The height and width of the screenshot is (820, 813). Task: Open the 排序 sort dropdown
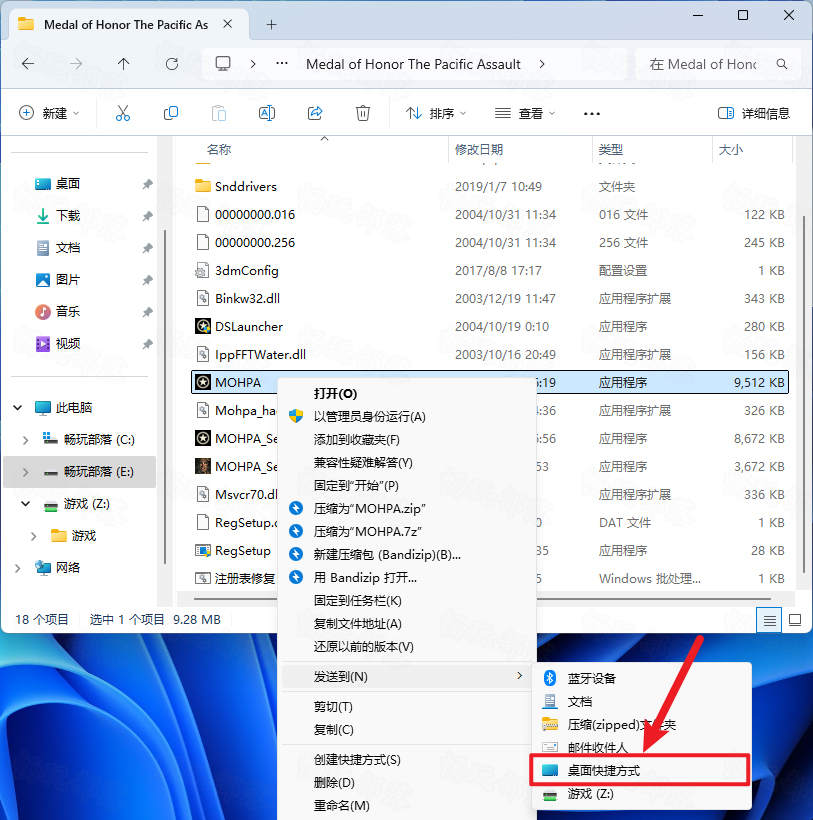coord(436,113)
